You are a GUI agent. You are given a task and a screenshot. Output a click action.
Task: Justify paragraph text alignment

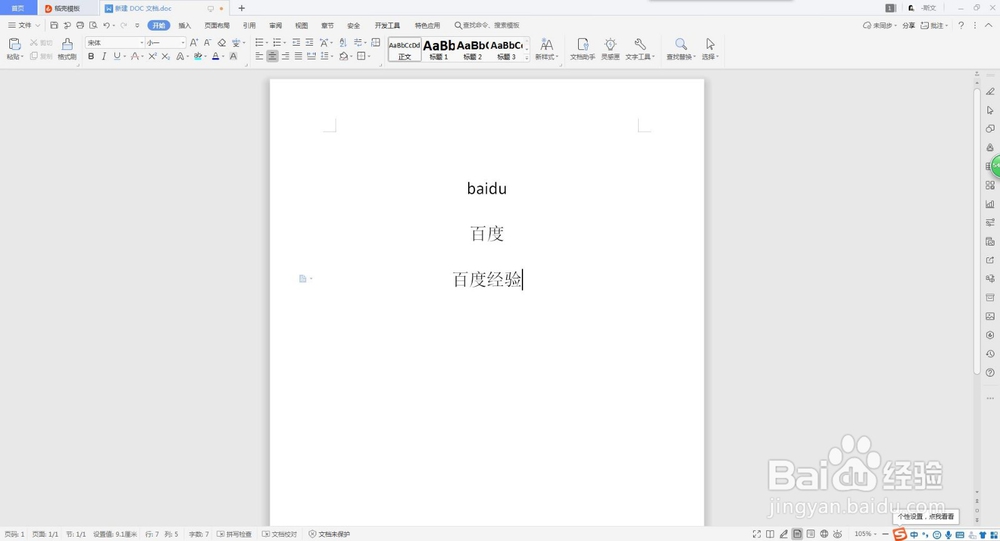point(298,57)
